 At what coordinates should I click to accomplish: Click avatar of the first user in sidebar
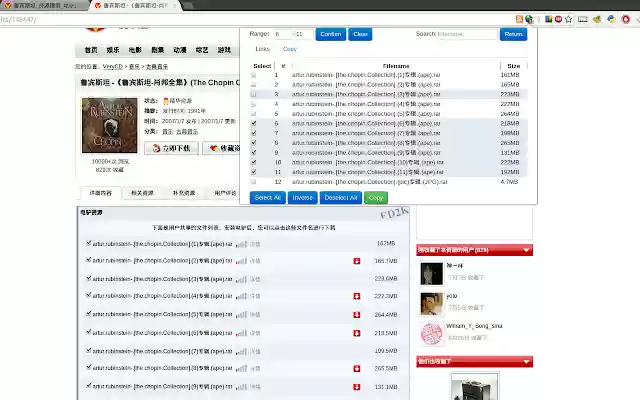click(x=432, y=273)
